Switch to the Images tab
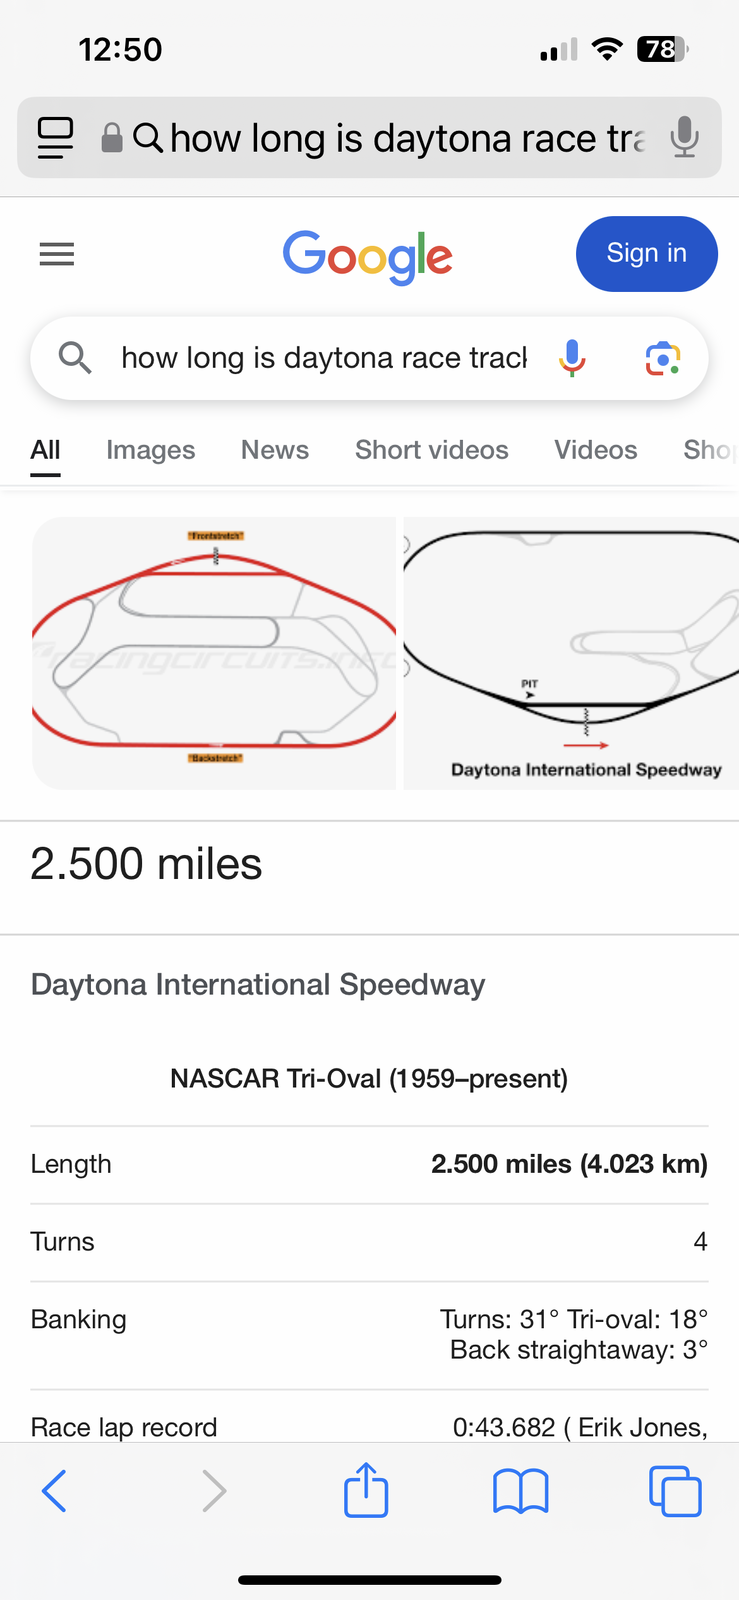This screenshot has height=1600, width=739. pos(151,450)
